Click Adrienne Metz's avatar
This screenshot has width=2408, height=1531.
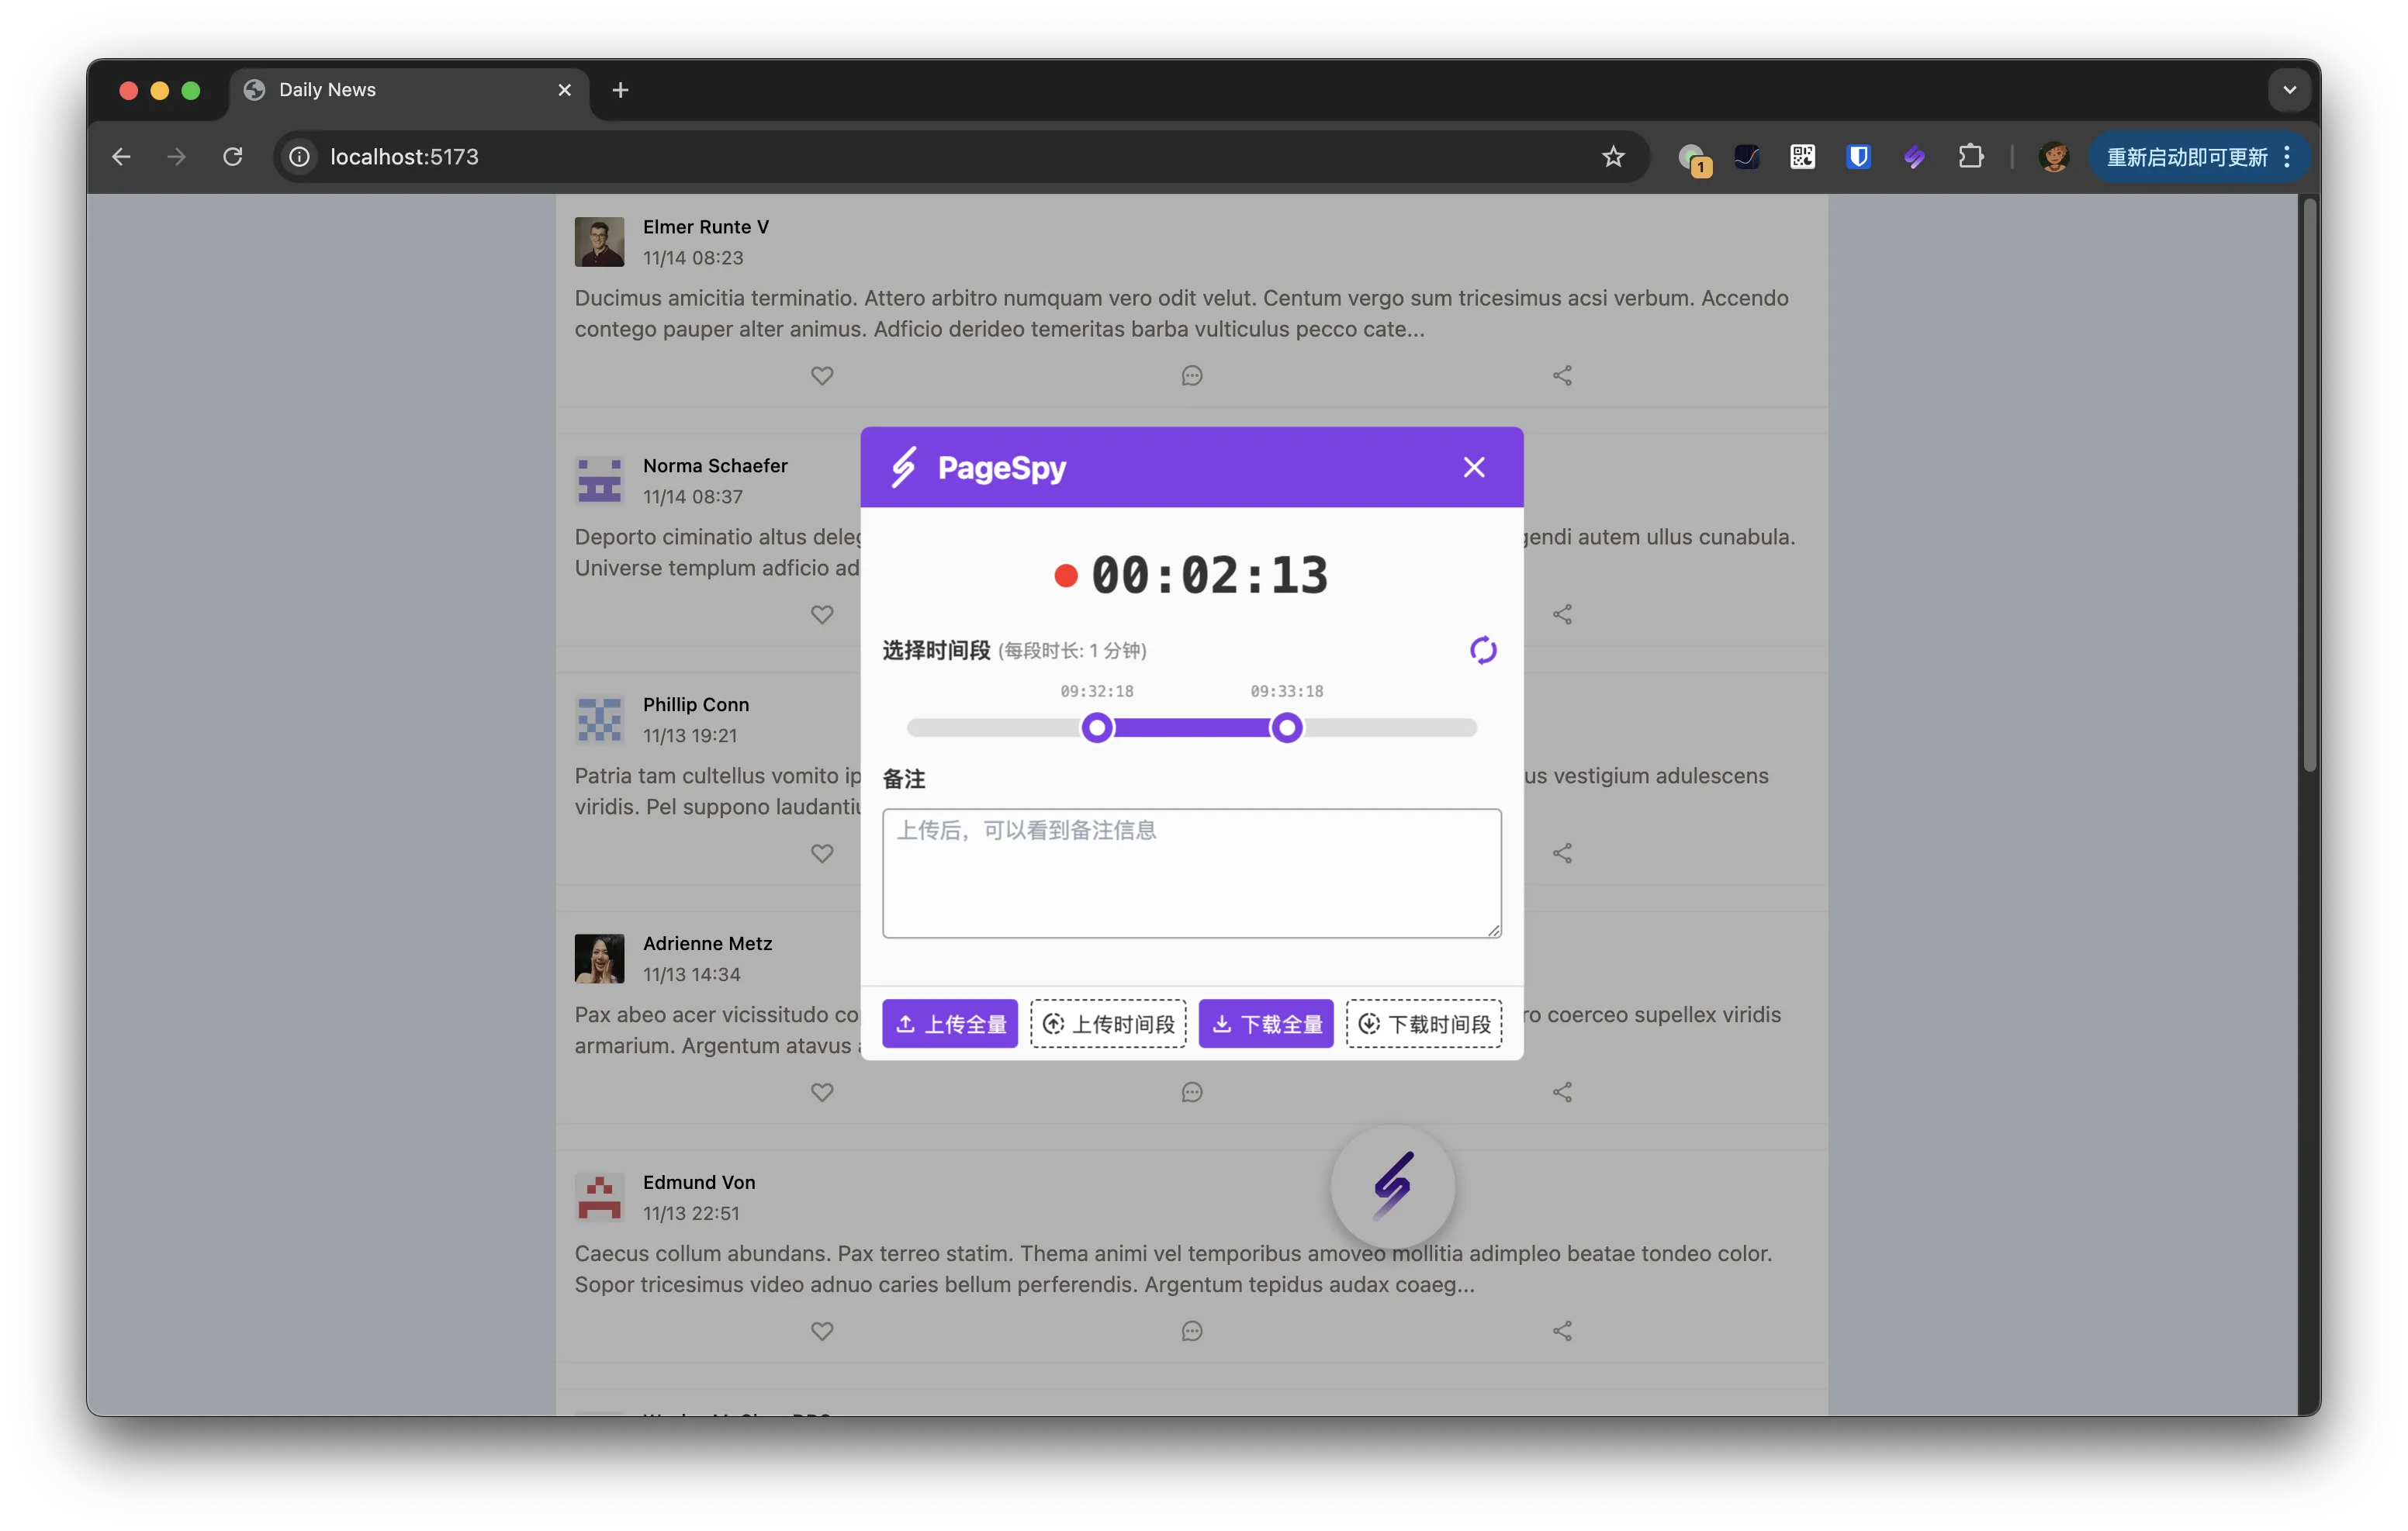tap(599, 958)
